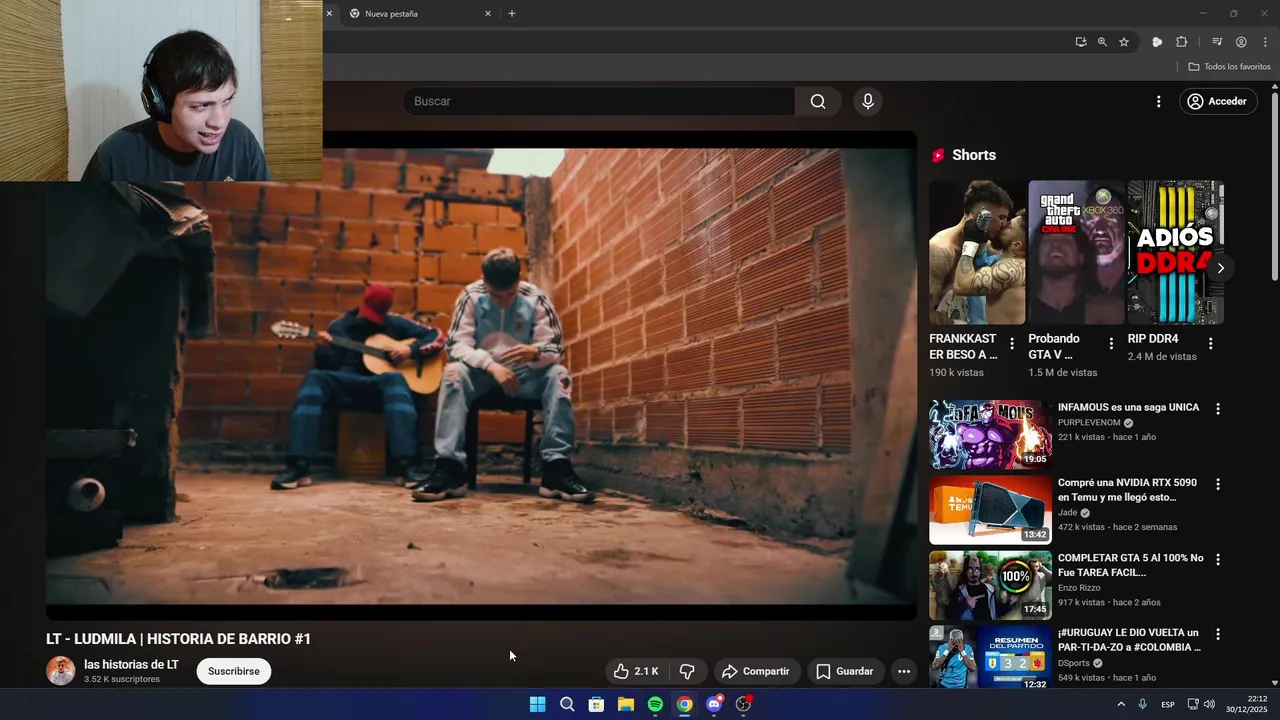Open options for INFAMOUS es una saga video

[x=1218, y=409]
